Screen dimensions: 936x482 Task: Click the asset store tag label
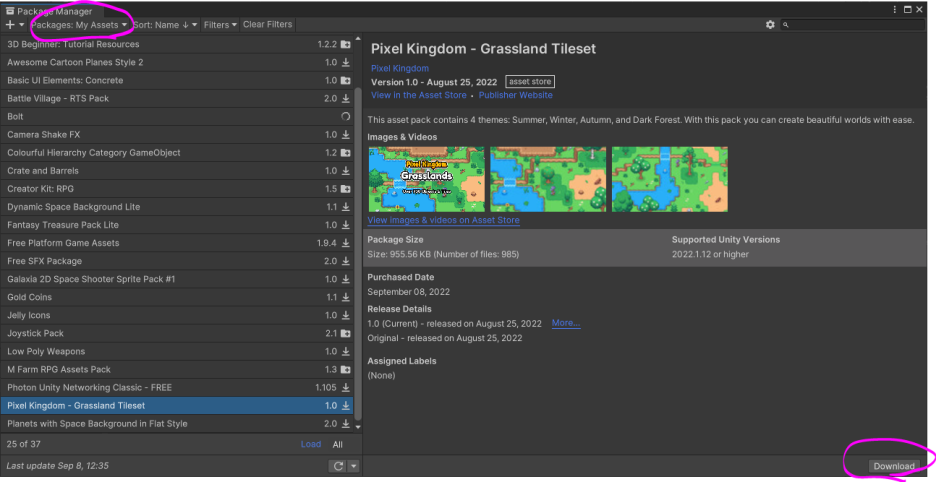coord(530,82)
